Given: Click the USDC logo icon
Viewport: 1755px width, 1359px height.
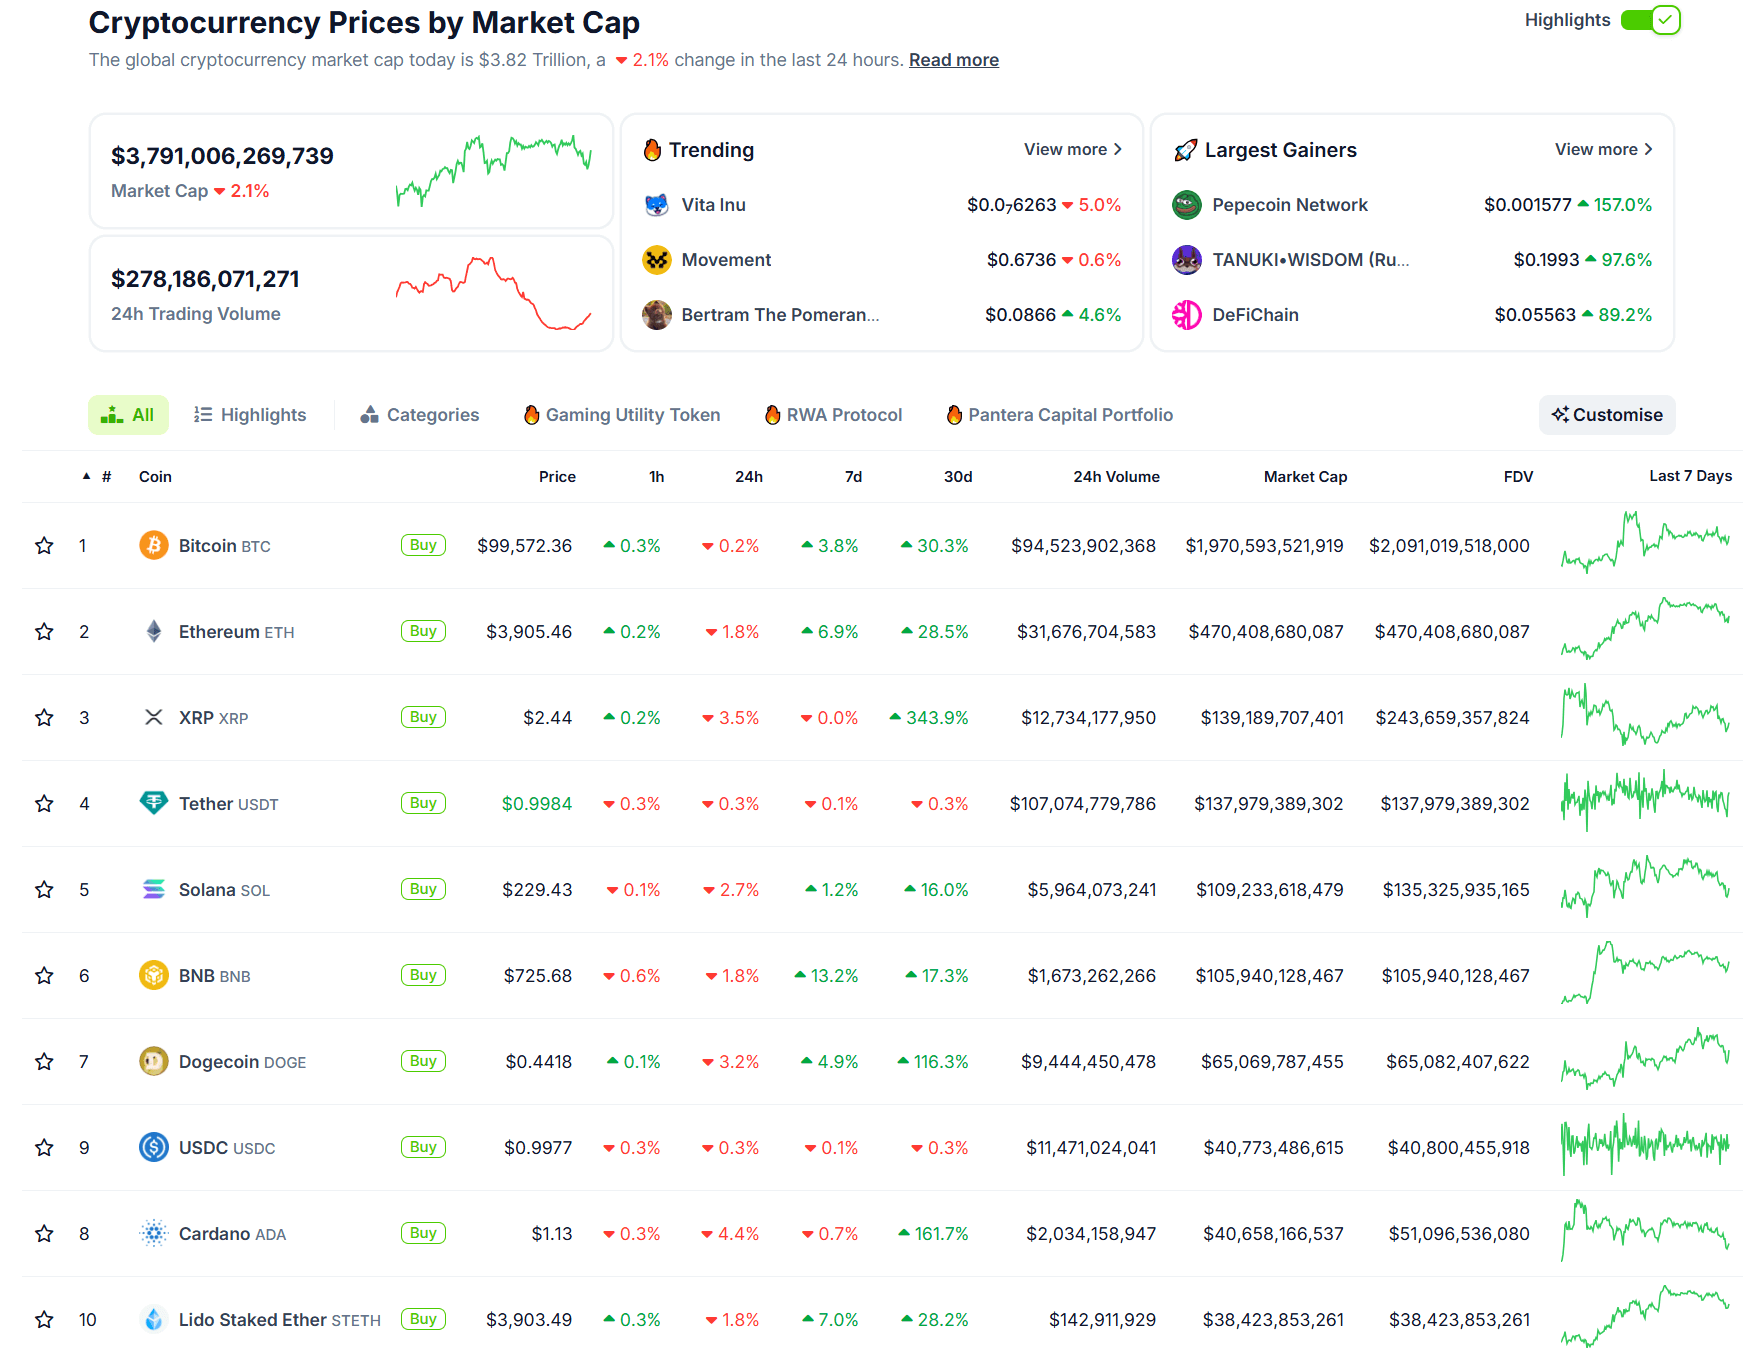Looking at the screenshot, I should 153,1147.
